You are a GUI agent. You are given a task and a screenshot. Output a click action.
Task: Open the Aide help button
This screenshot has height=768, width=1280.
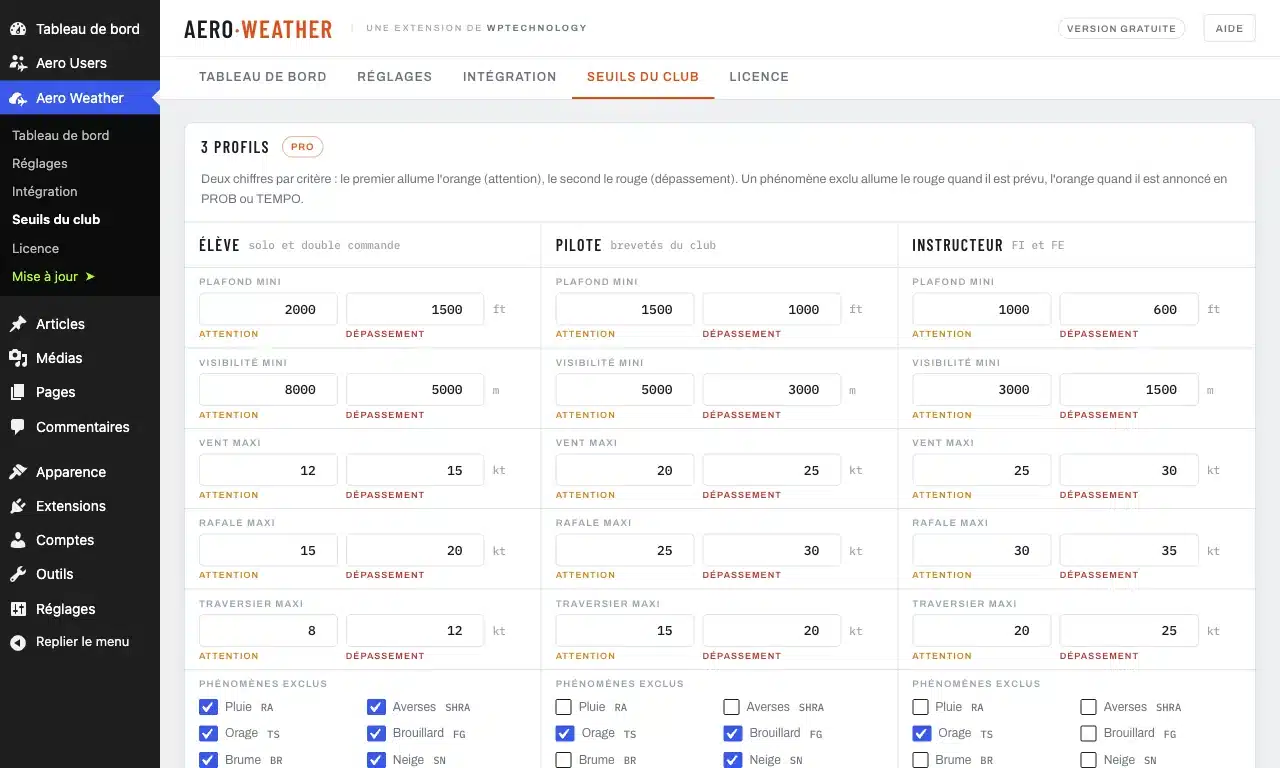coord(1229,29)
